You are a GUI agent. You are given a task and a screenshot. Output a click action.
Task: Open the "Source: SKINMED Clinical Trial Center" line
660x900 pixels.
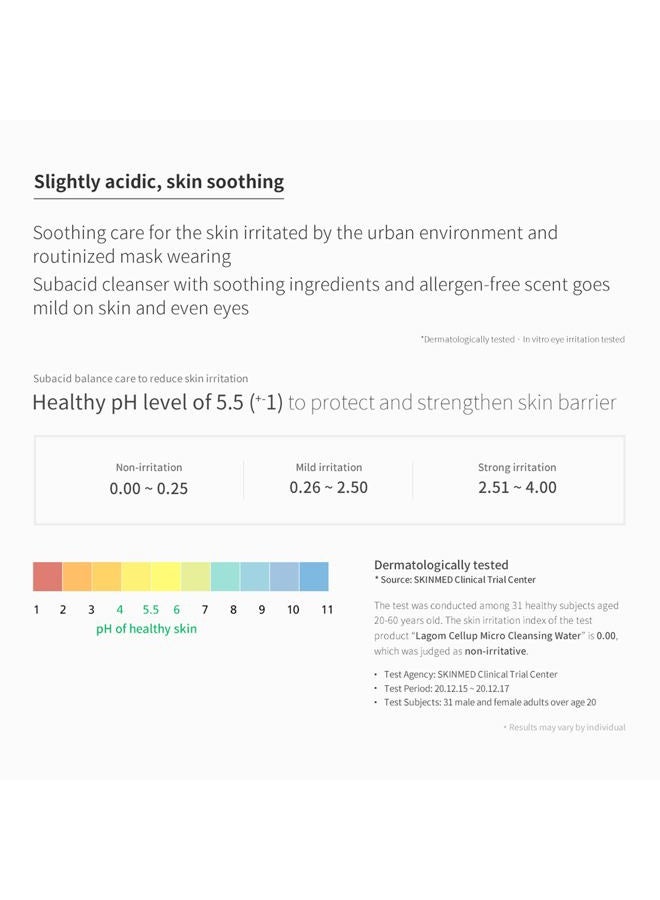(455, 580)
